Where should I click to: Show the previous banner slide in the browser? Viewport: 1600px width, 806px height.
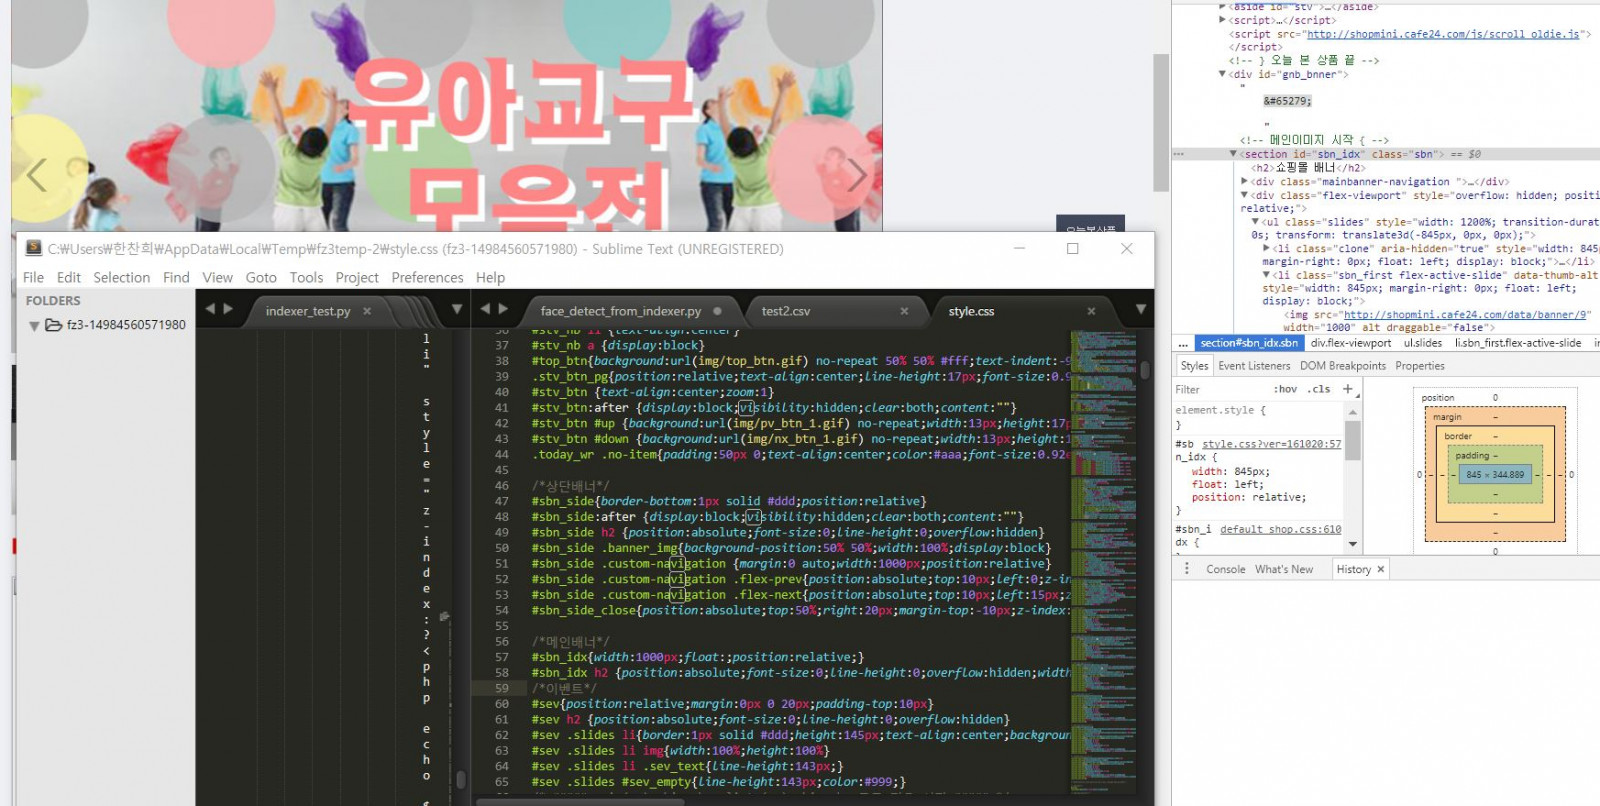(x=37, y=175)
